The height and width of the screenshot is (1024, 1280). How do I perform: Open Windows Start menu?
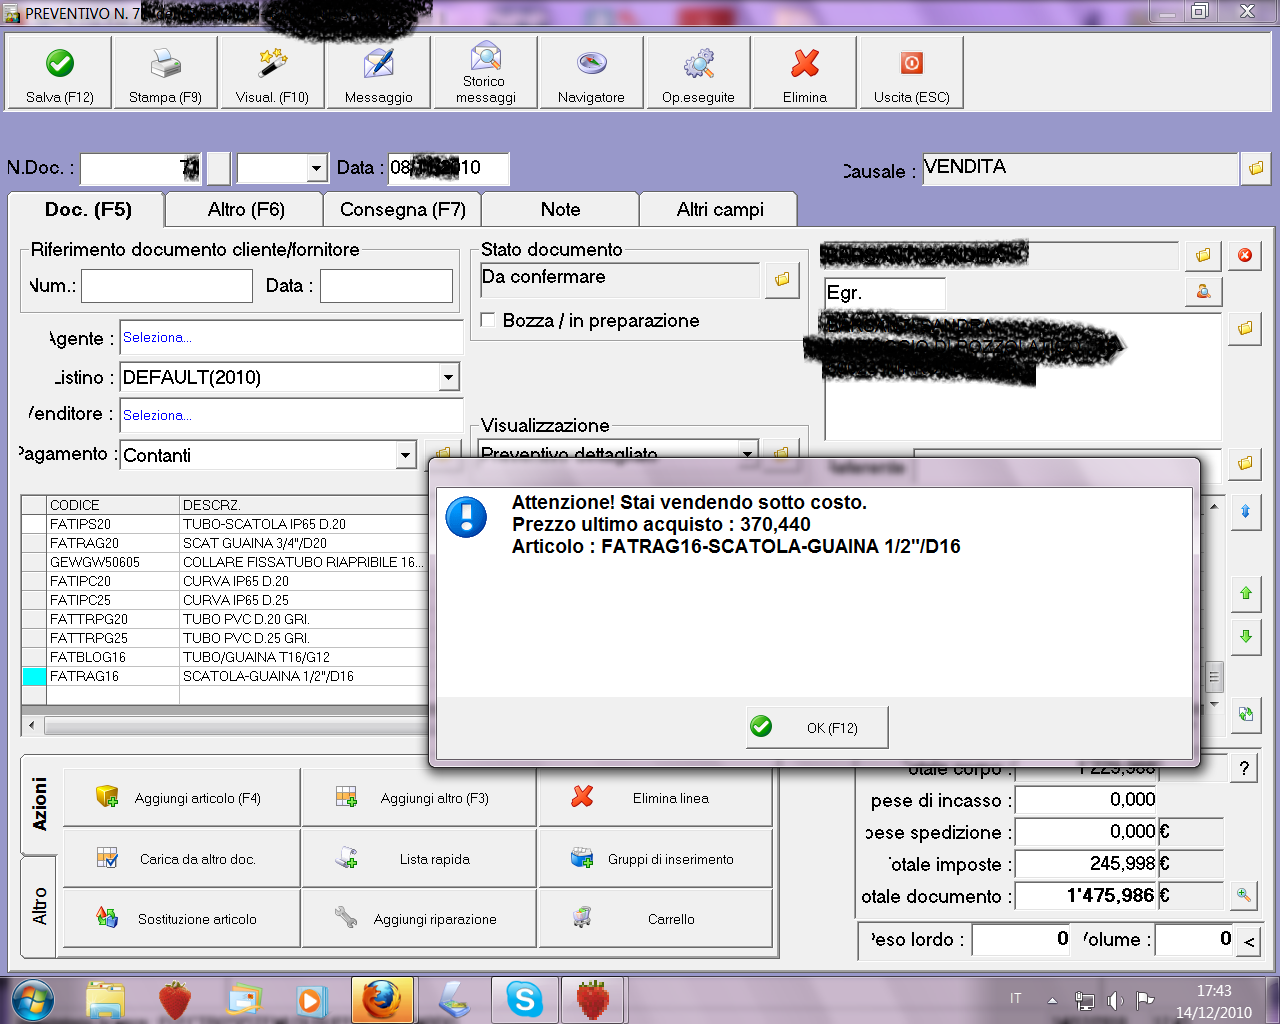pyautogui.click(x=33, y=999)
